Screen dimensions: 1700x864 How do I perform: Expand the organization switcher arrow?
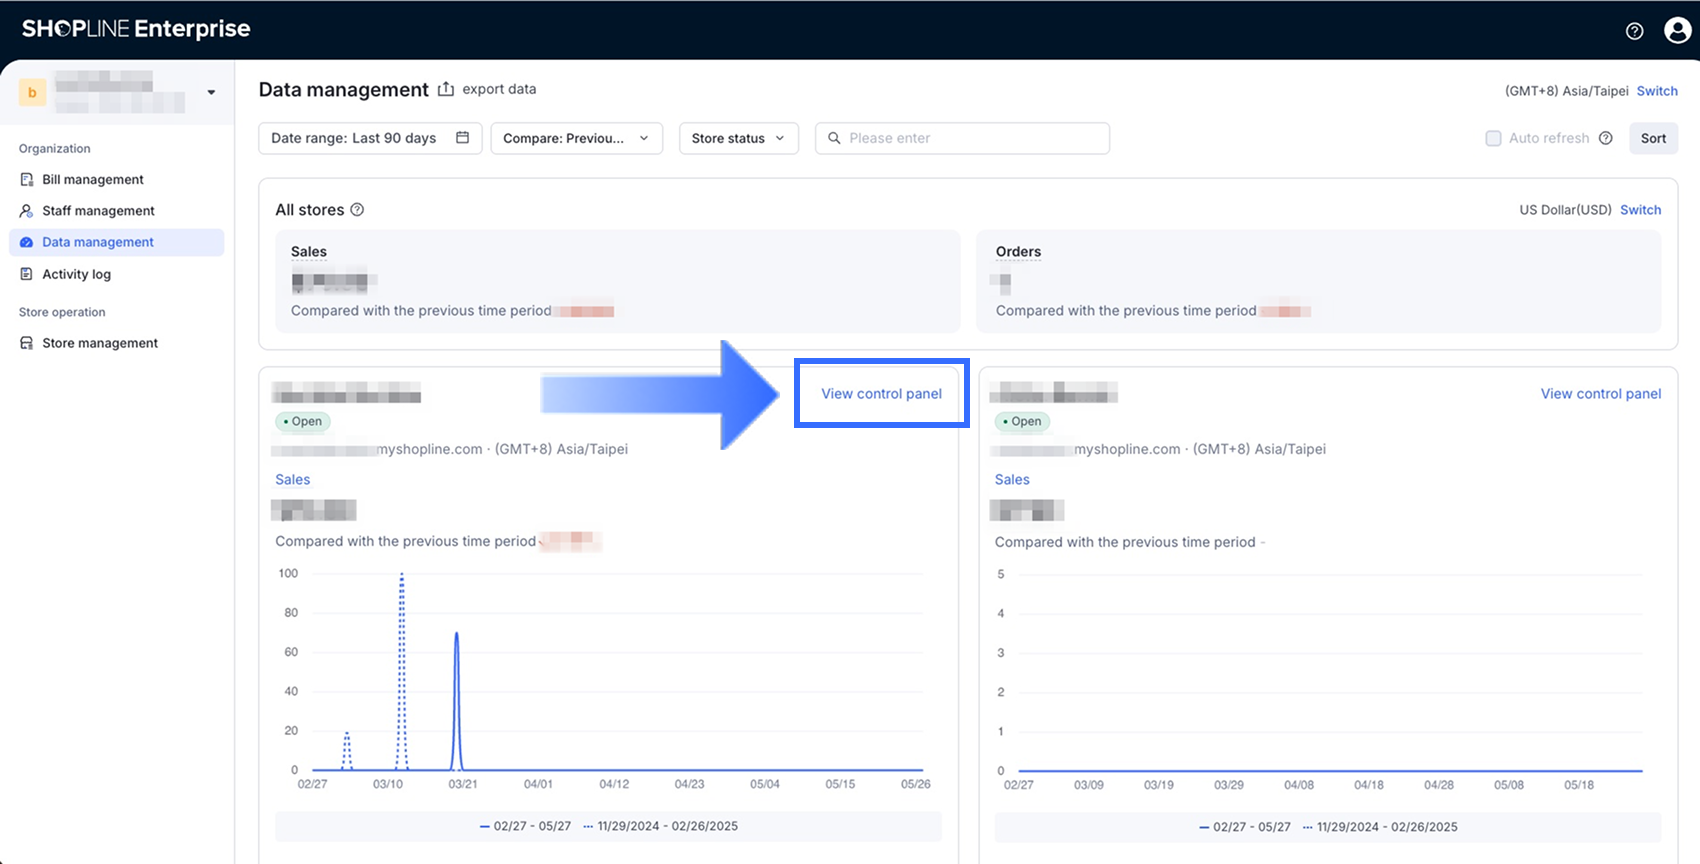[211, 92]
